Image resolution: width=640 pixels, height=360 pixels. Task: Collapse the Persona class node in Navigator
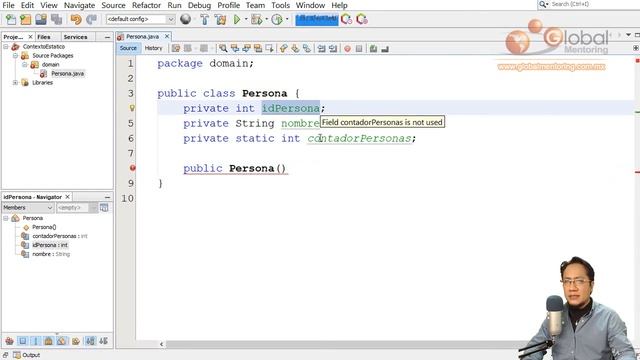pos(6,218)
